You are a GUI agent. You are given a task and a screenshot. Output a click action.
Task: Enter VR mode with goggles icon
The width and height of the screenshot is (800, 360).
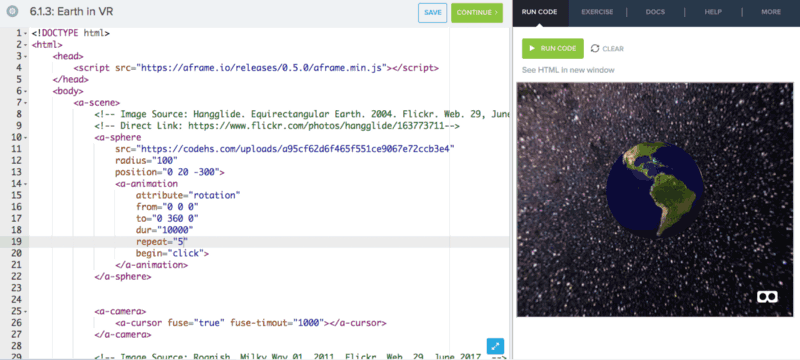click(767, 296)
